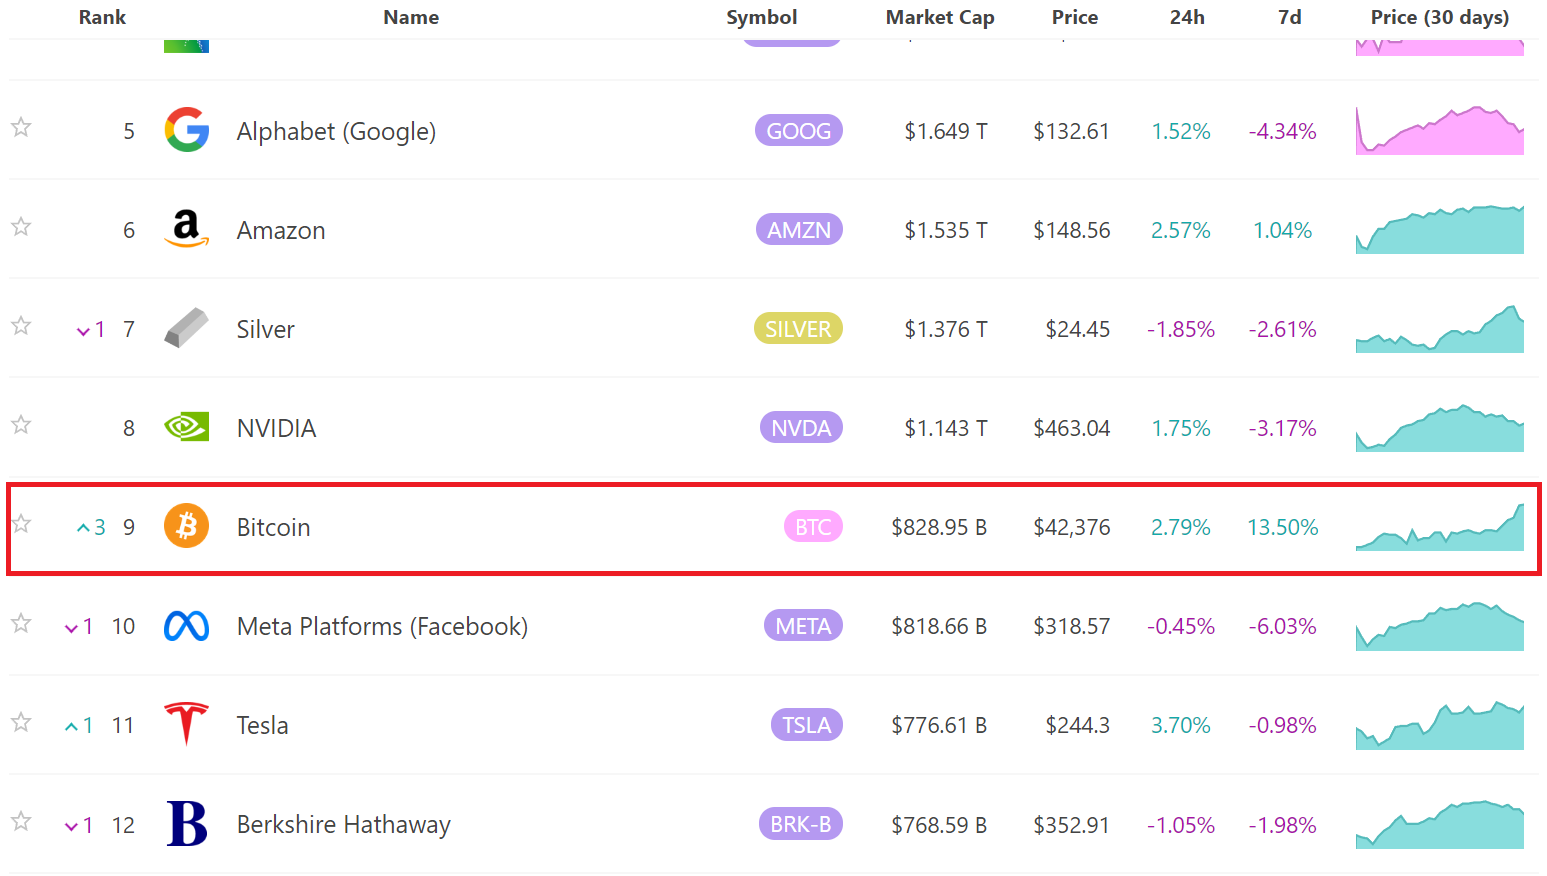Sort table by Name column header

point(411,17)
